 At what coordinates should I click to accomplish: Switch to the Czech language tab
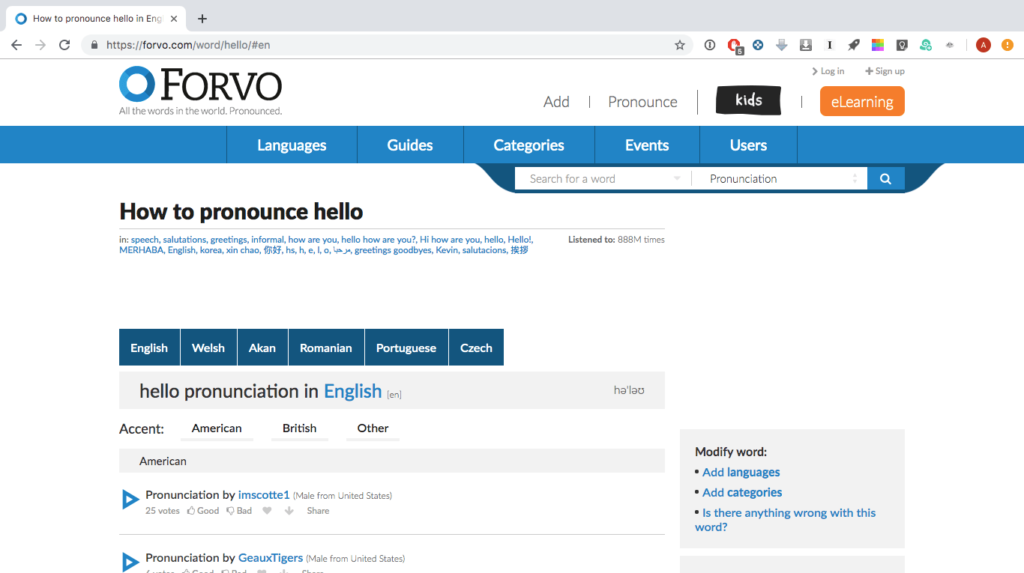476,348
